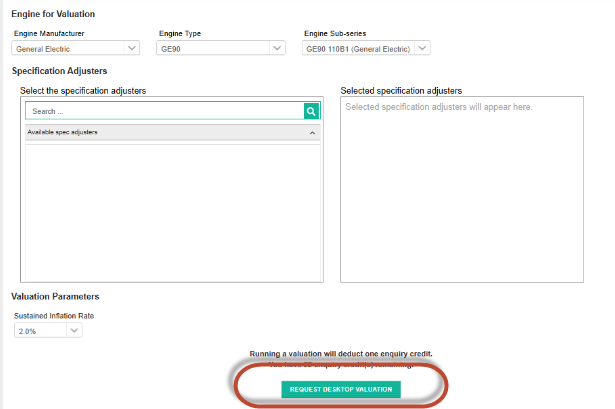Viewport: 615px width, 409px height.
Task: Open the Engine Manufacturer dropdown arrow
Action: click(132, 47)
